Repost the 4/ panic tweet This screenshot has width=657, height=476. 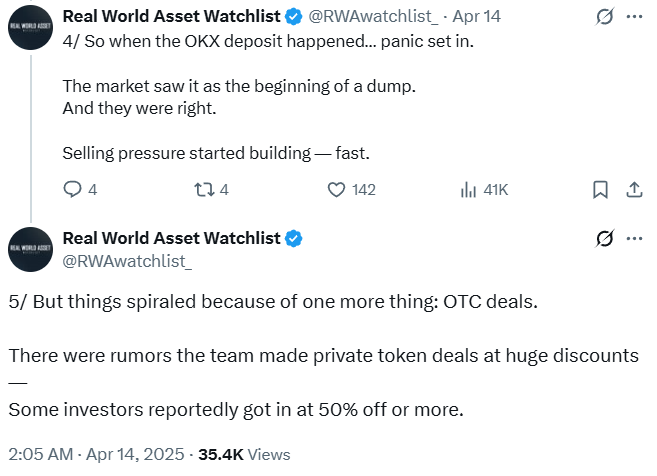204,189
